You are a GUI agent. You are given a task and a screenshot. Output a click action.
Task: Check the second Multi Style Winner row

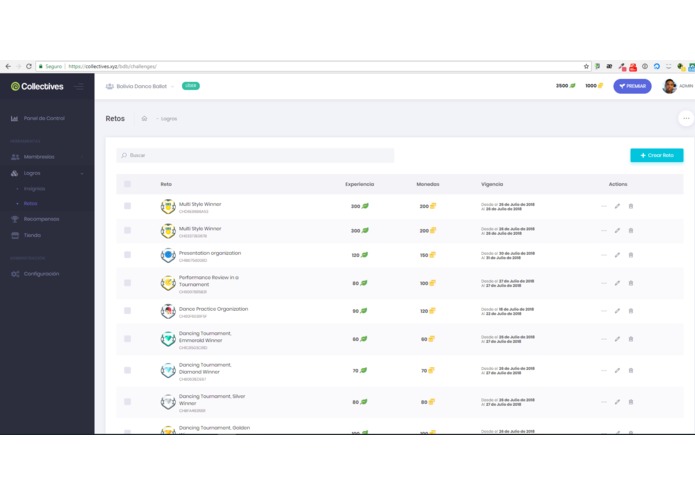pos(127,230)
